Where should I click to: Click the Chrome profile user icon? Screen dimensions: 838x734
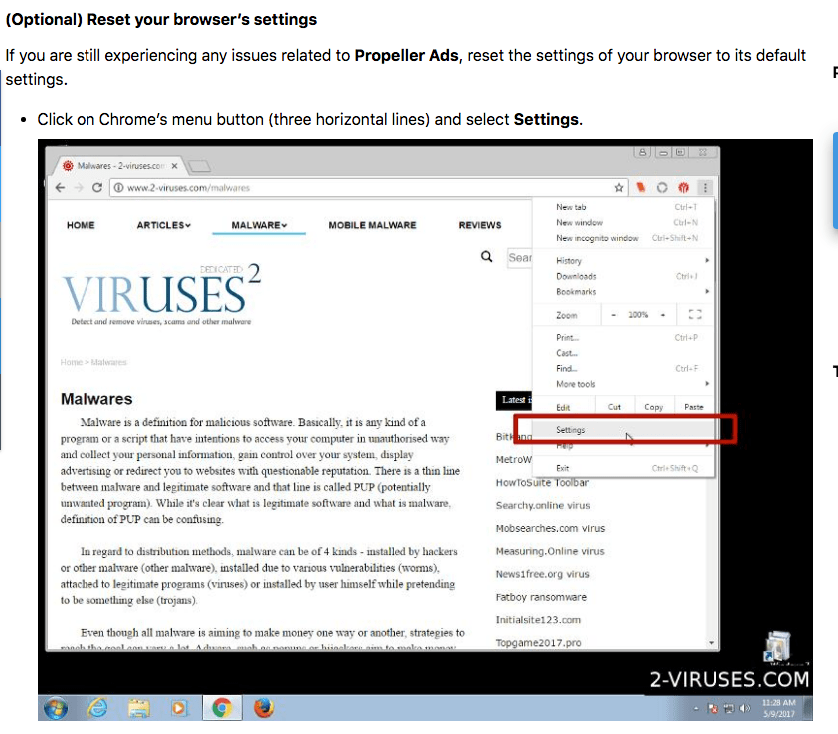(x=642, y=152)
